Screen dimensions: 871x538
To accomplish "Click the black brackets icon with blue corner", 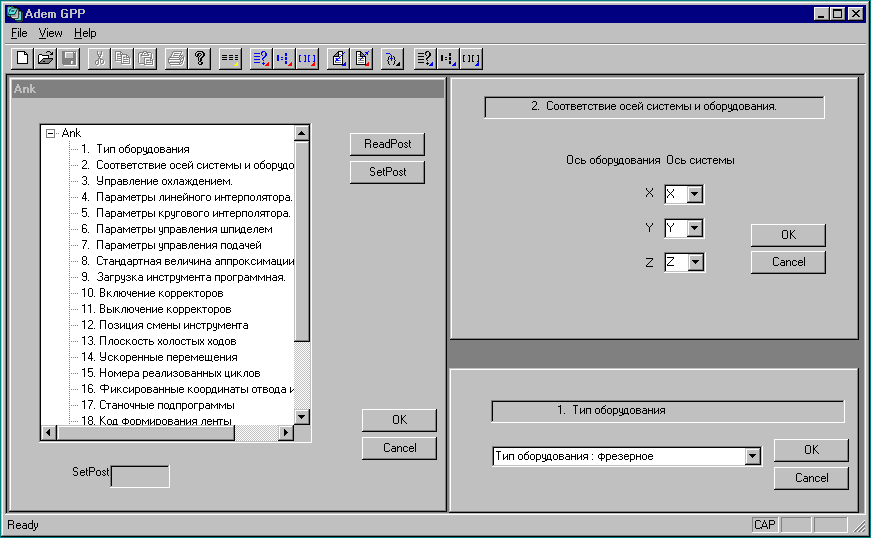I will point(471,58).
